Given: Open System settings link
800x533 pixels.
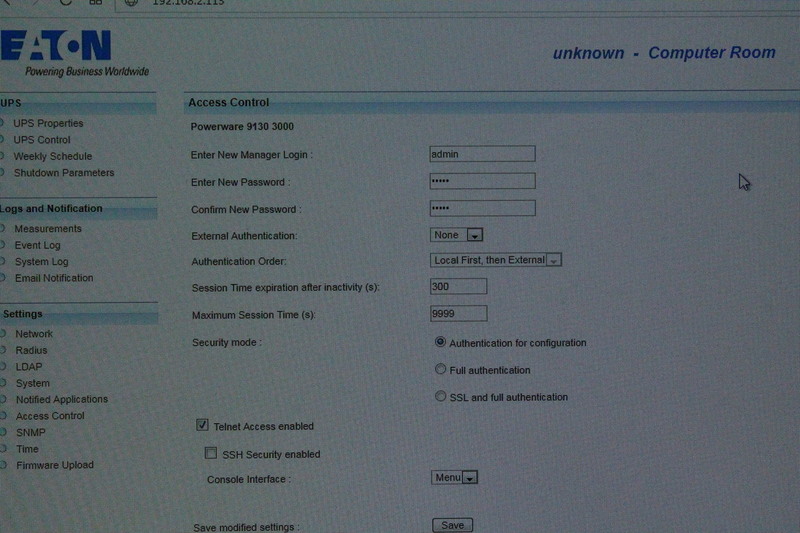Looking at the screenshot, I should [x=33, y=383].
